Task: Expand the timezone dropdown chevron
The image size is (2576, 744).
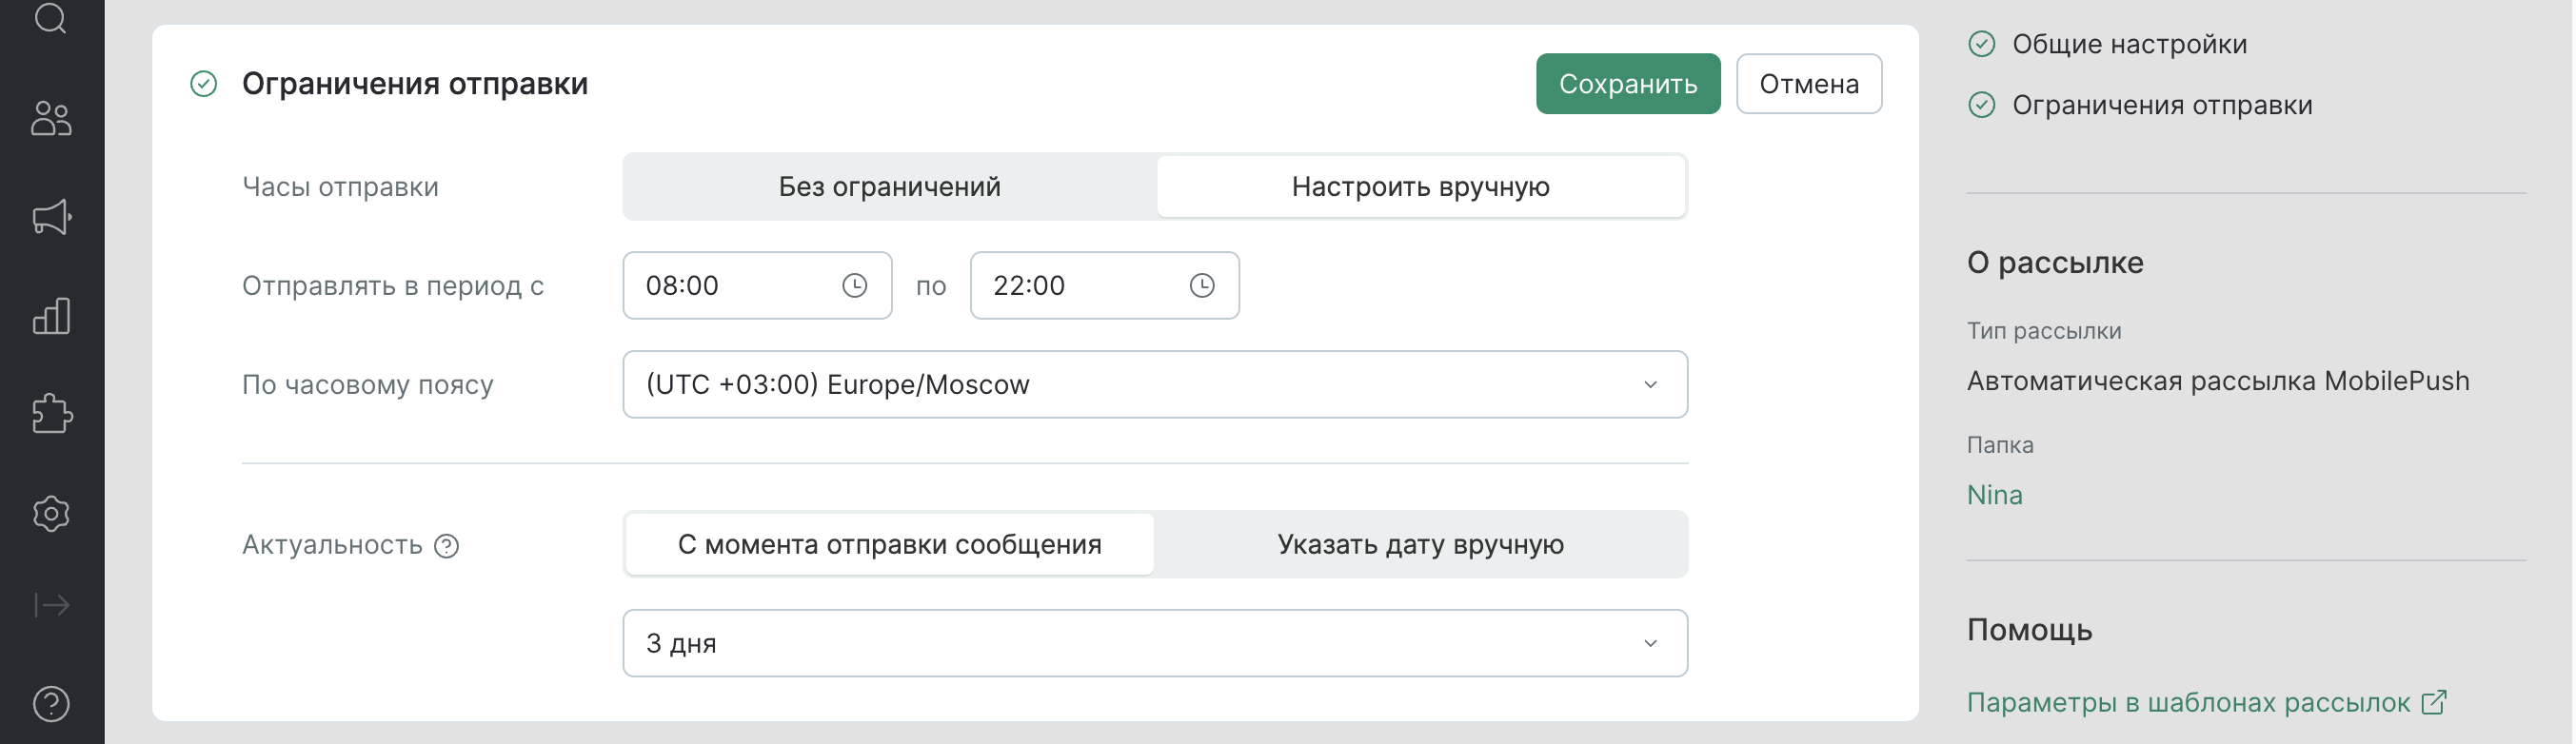Action: (1650, 385)
